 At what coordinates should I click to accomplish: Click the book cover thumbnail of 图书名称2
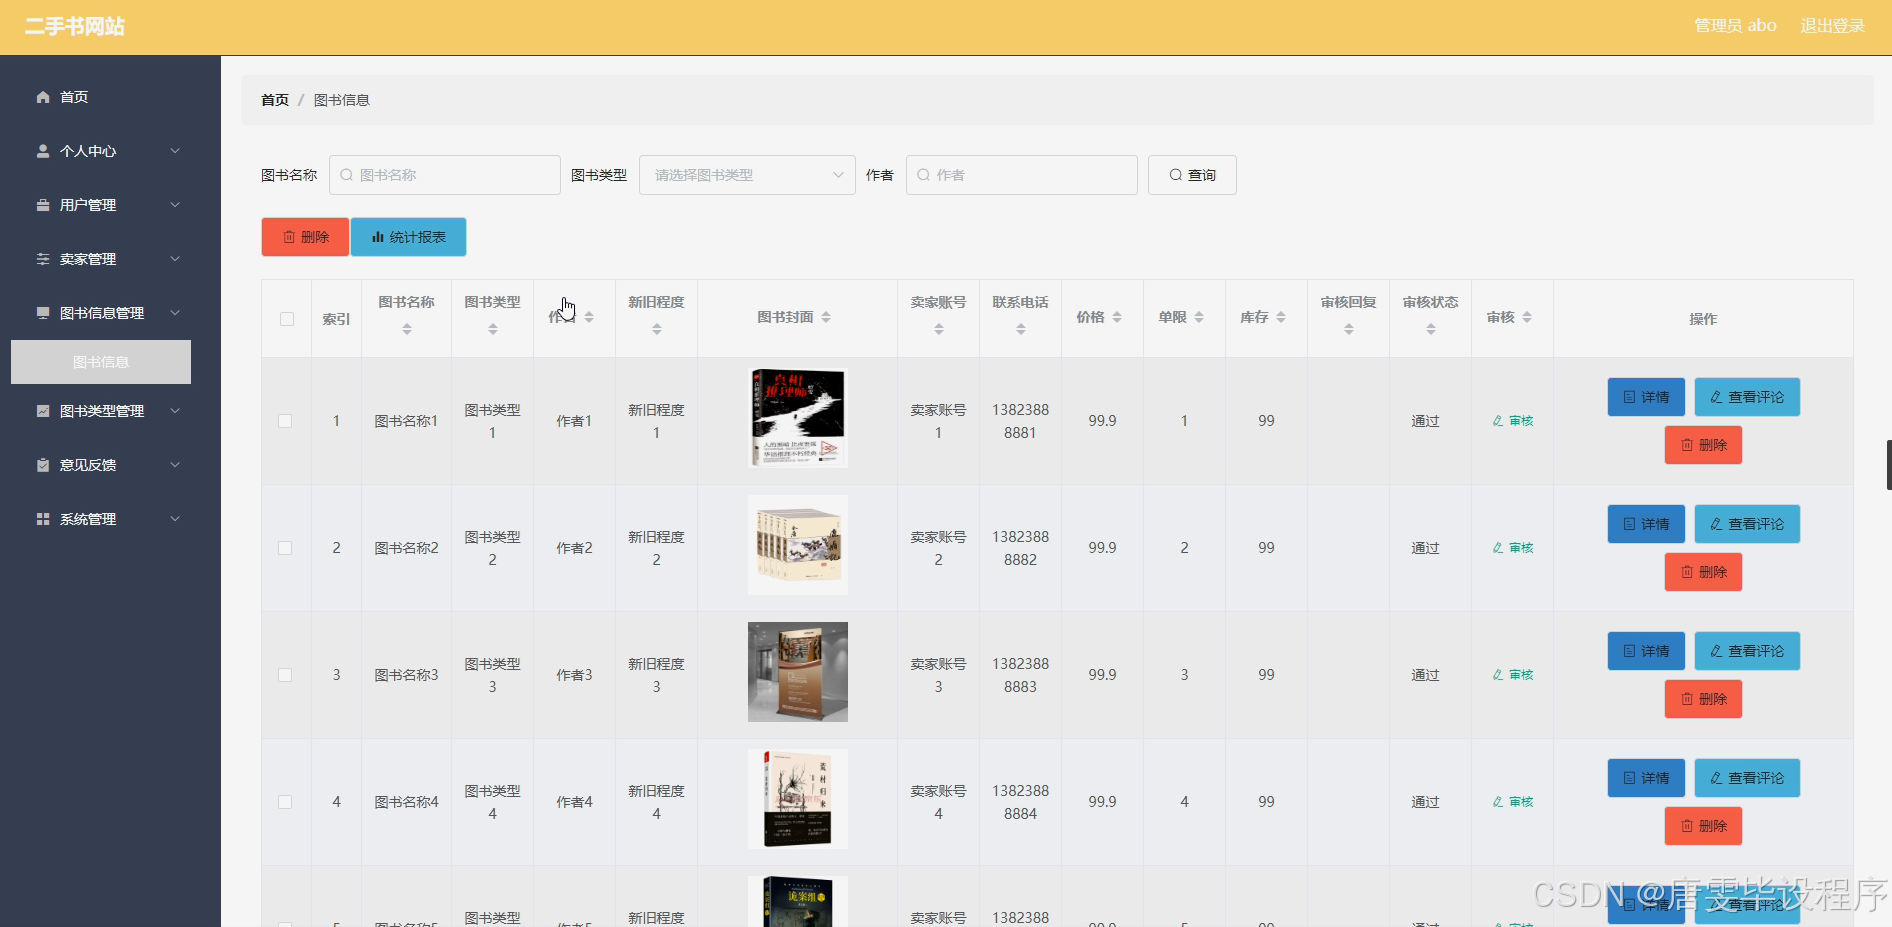[x=798, y=545]
